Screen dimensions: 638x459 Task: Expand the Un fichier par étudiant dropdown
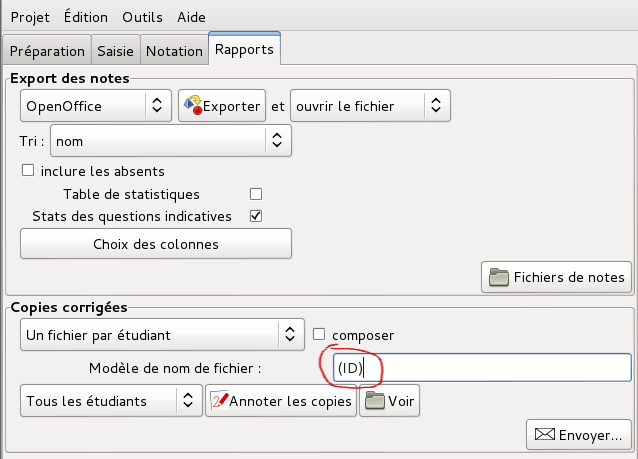pyautogui.click(x=162, y=334)
